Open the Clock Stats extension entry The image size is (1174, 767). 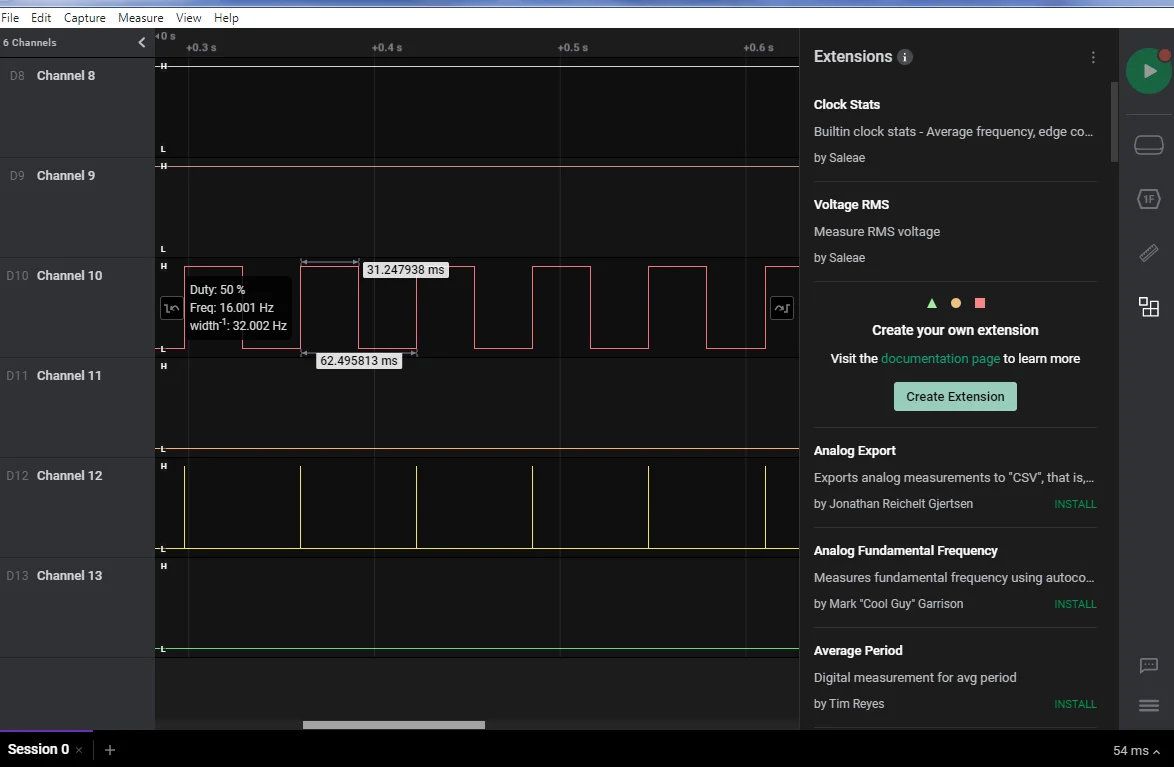955,131
